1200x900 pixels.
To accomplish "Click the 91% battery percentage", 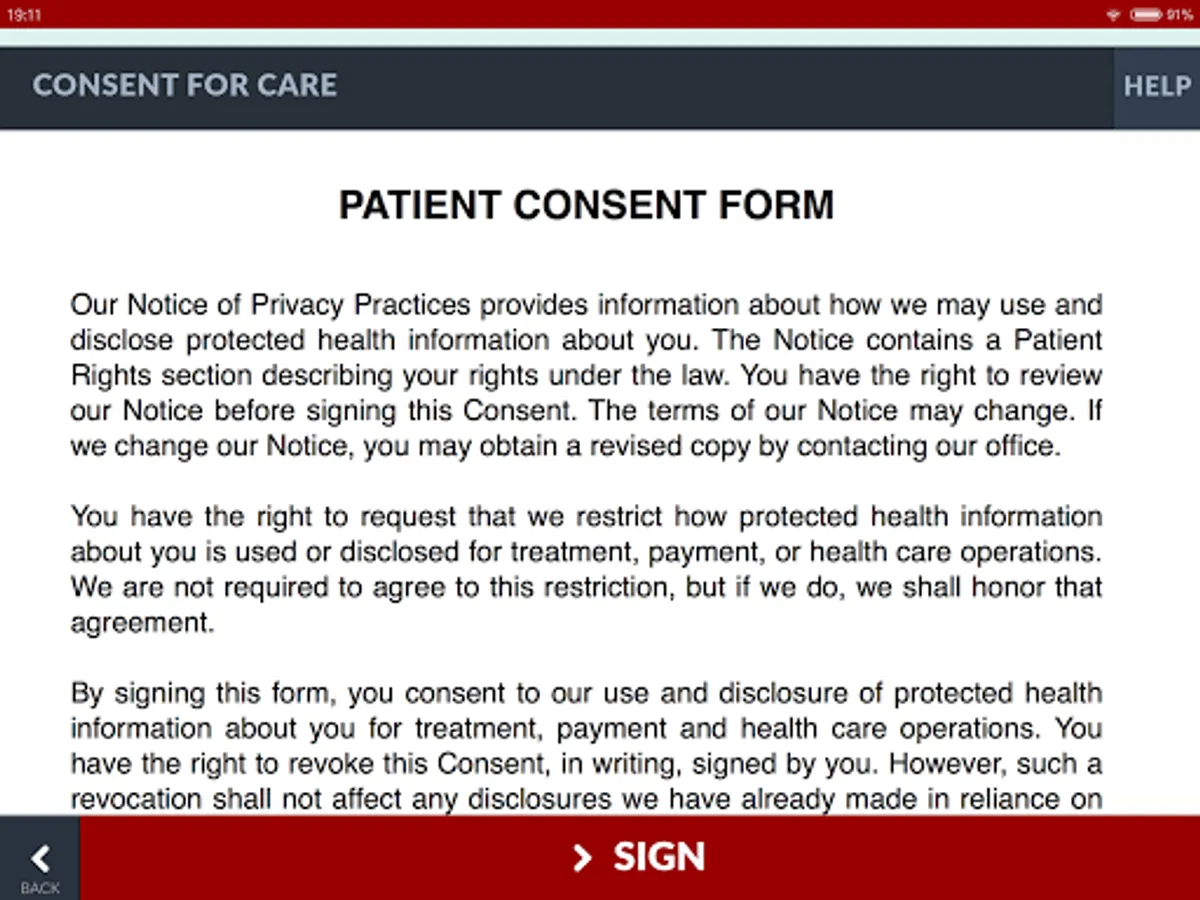I will (1180, 15).
